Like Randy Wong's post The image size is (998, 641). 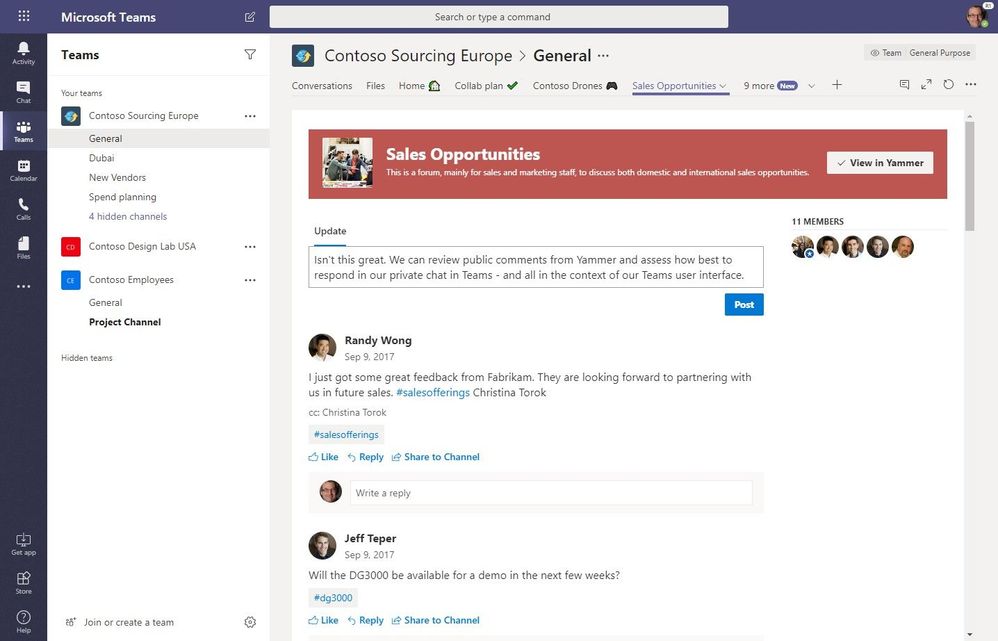pos(323,457)
